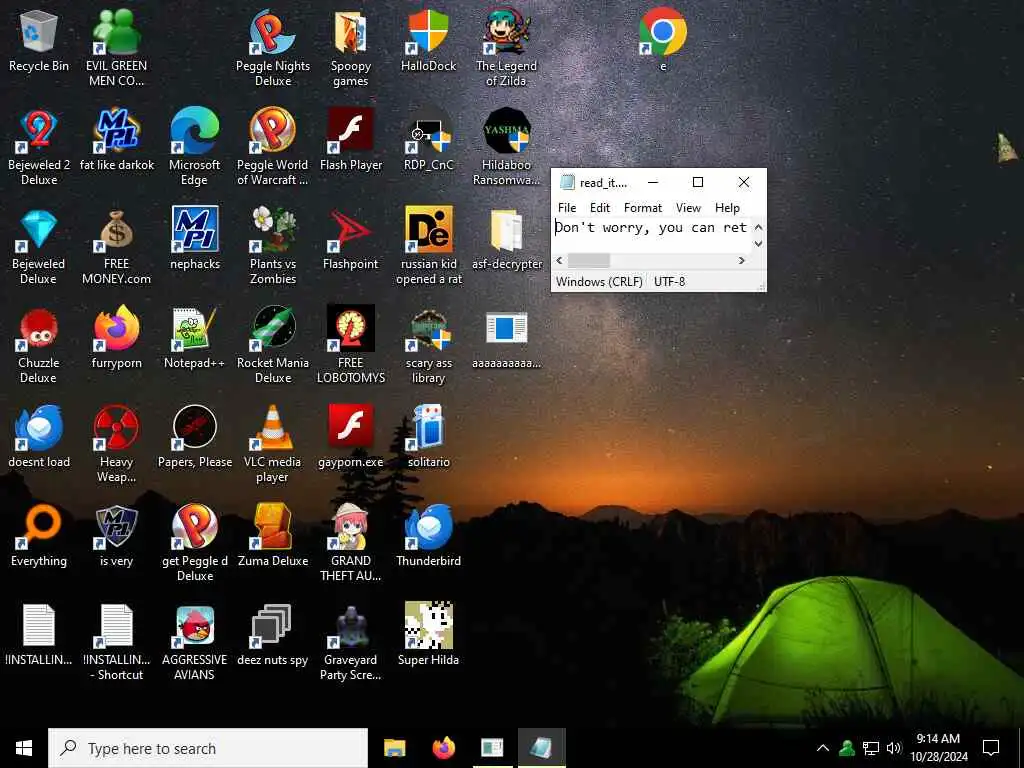Launch Bejeweled 2 Deluxe icon
This screenshot has width=1024, height=768.
[39, 148]
